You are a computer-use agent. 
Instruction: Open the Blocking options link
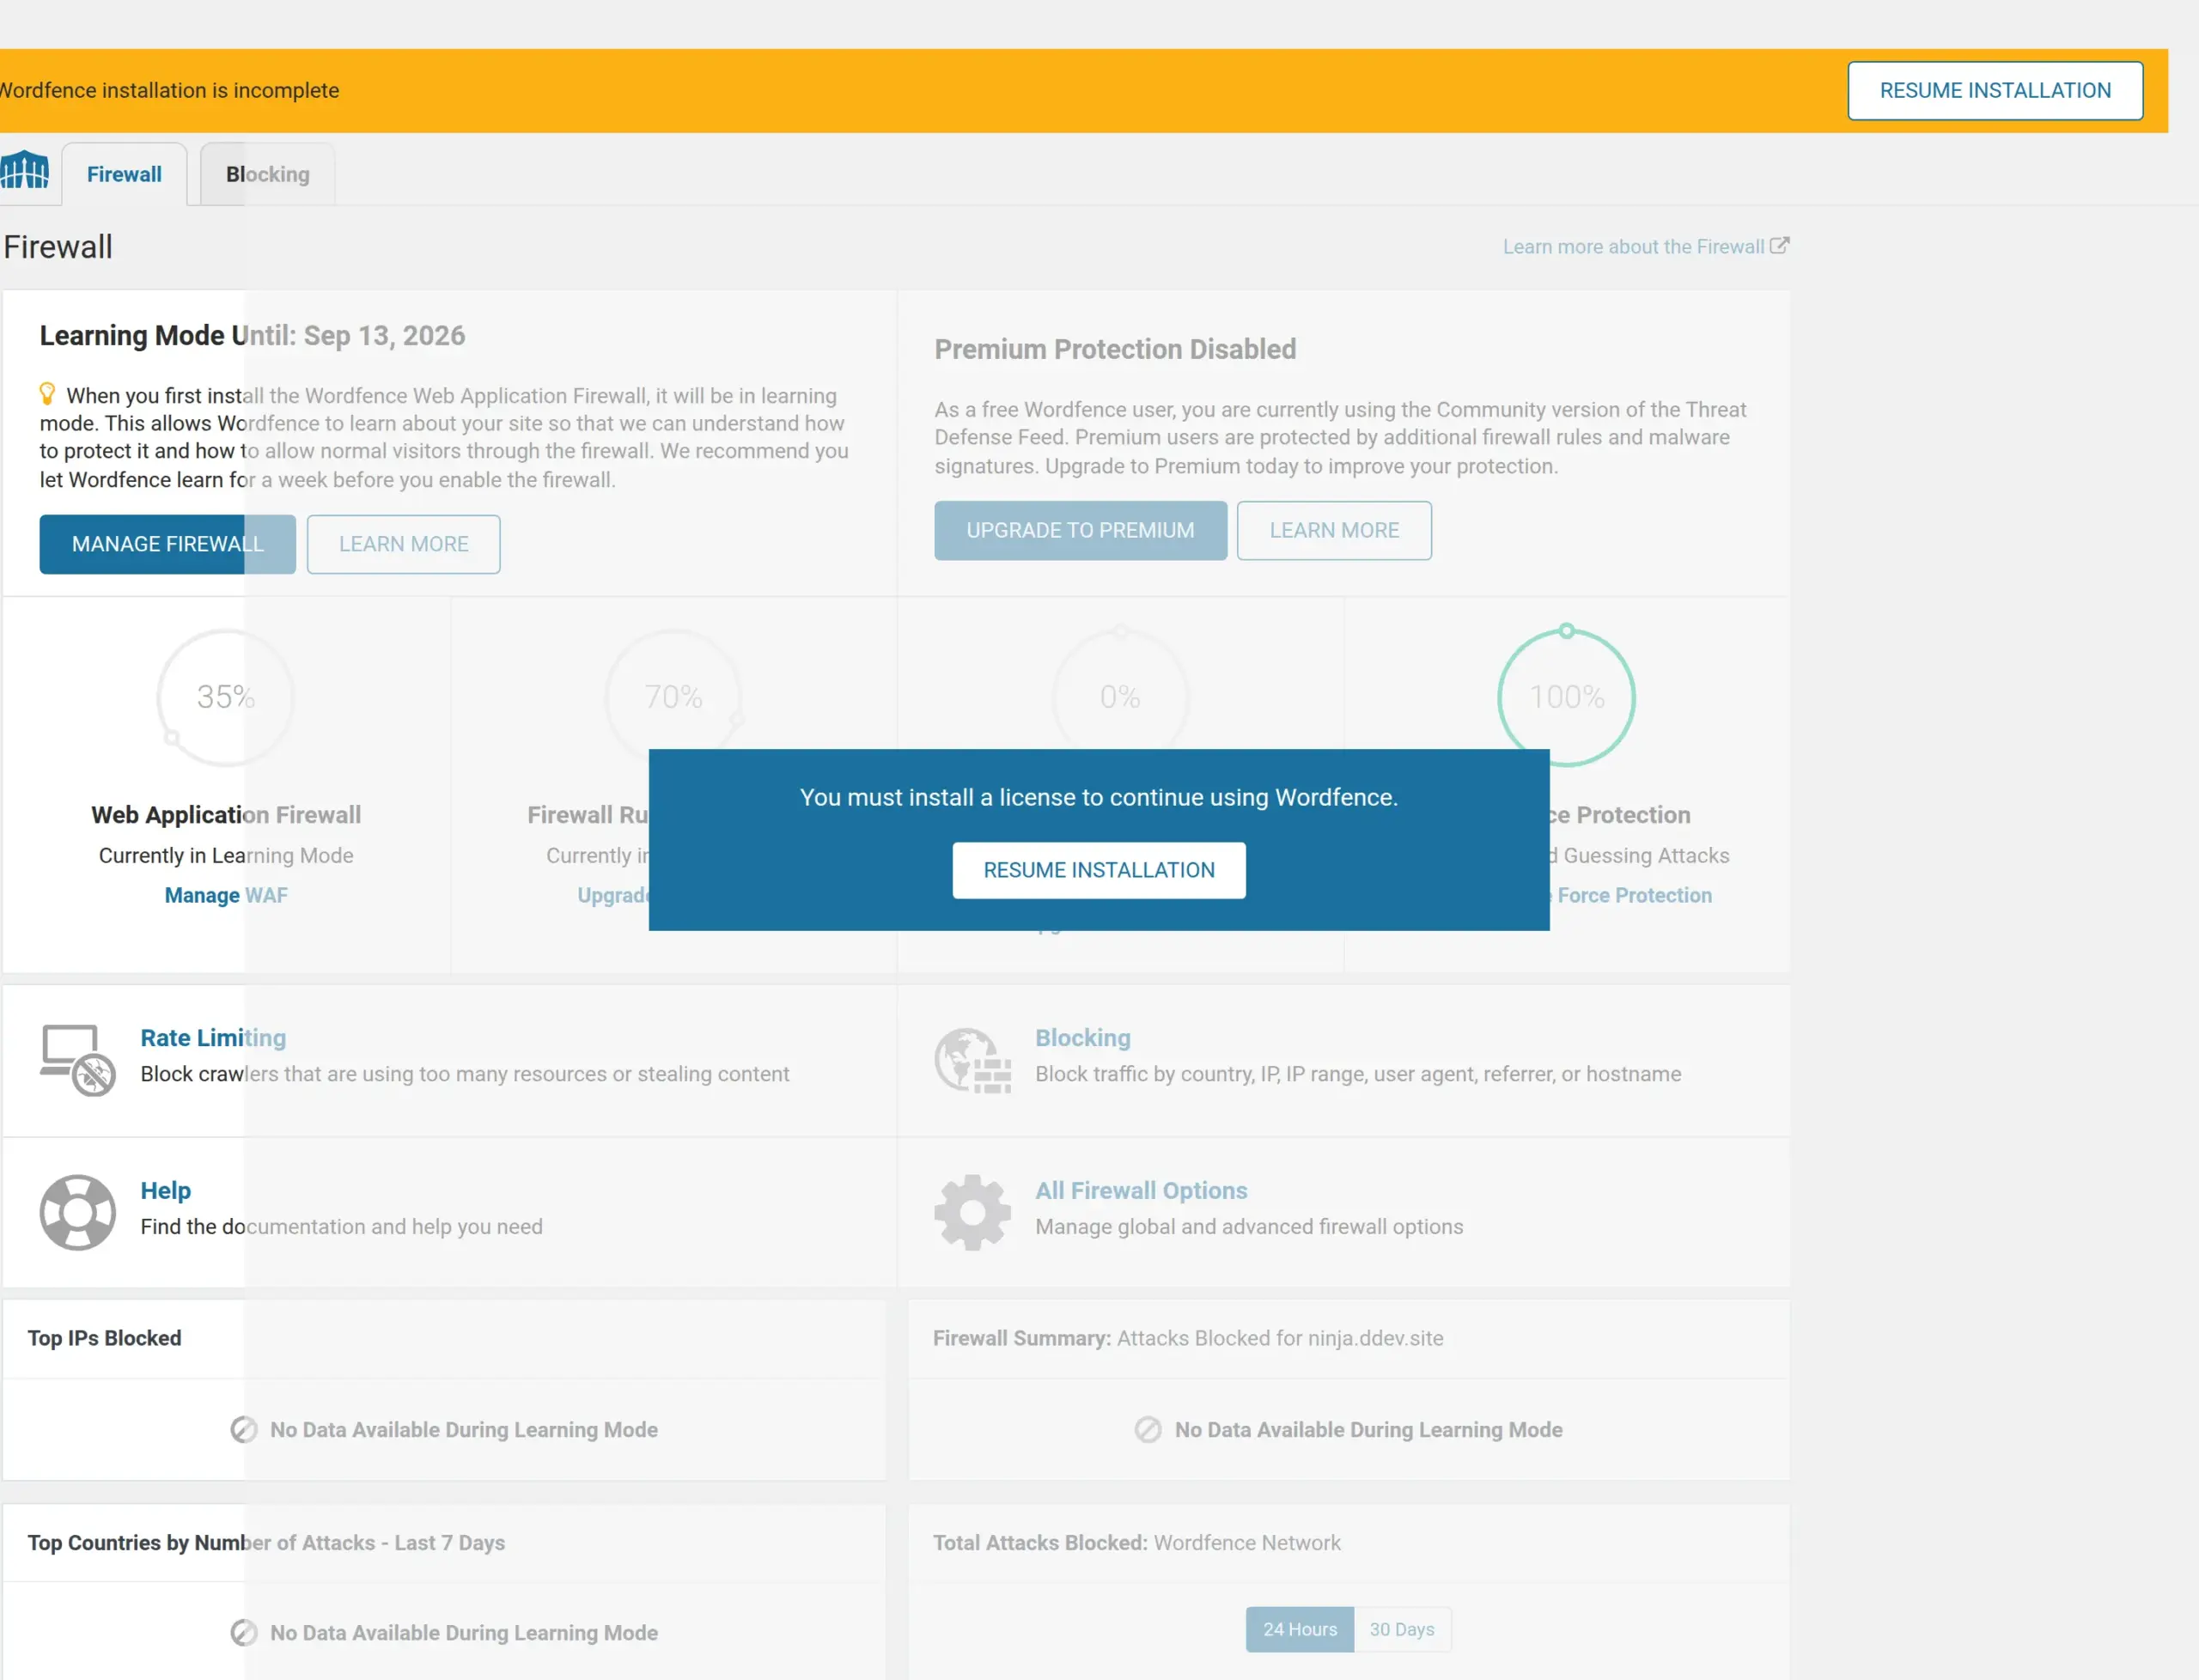click(1083, 1038)
